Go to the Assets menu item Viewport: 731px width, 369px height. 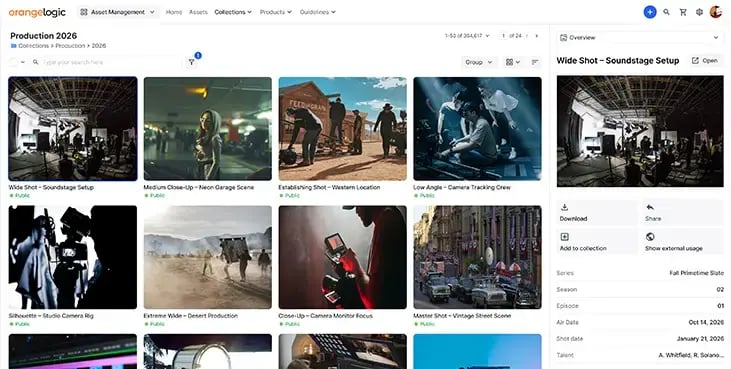pyautogui.click(x=198, y=12)
